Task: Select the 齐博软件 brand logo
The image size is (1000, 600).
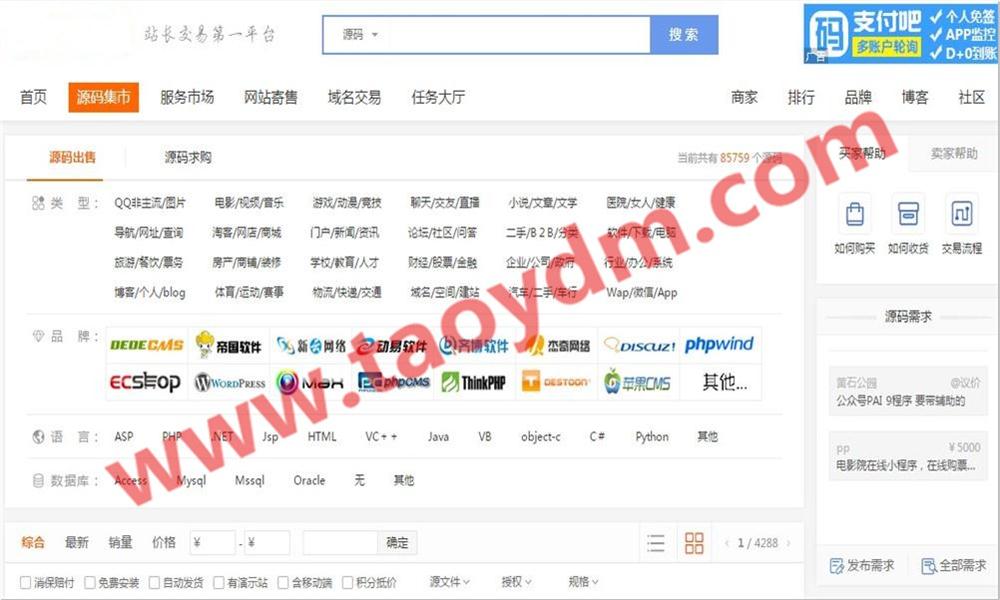Action: 475,345
